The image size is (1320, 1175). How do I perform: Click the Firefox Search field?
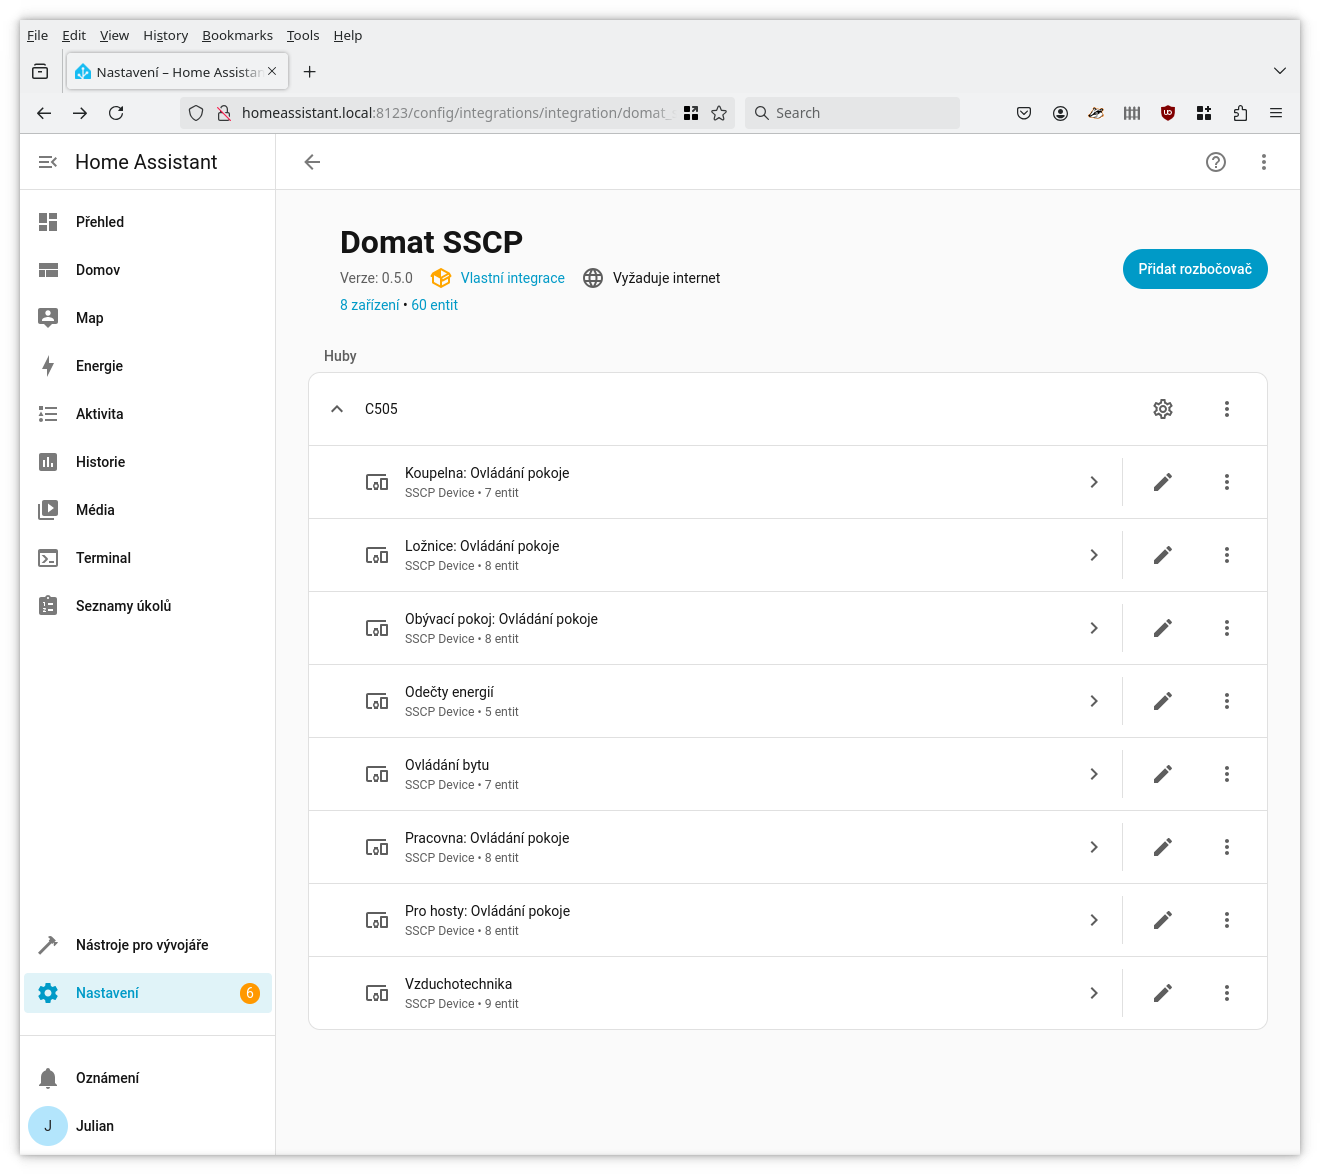click(852, 113)
